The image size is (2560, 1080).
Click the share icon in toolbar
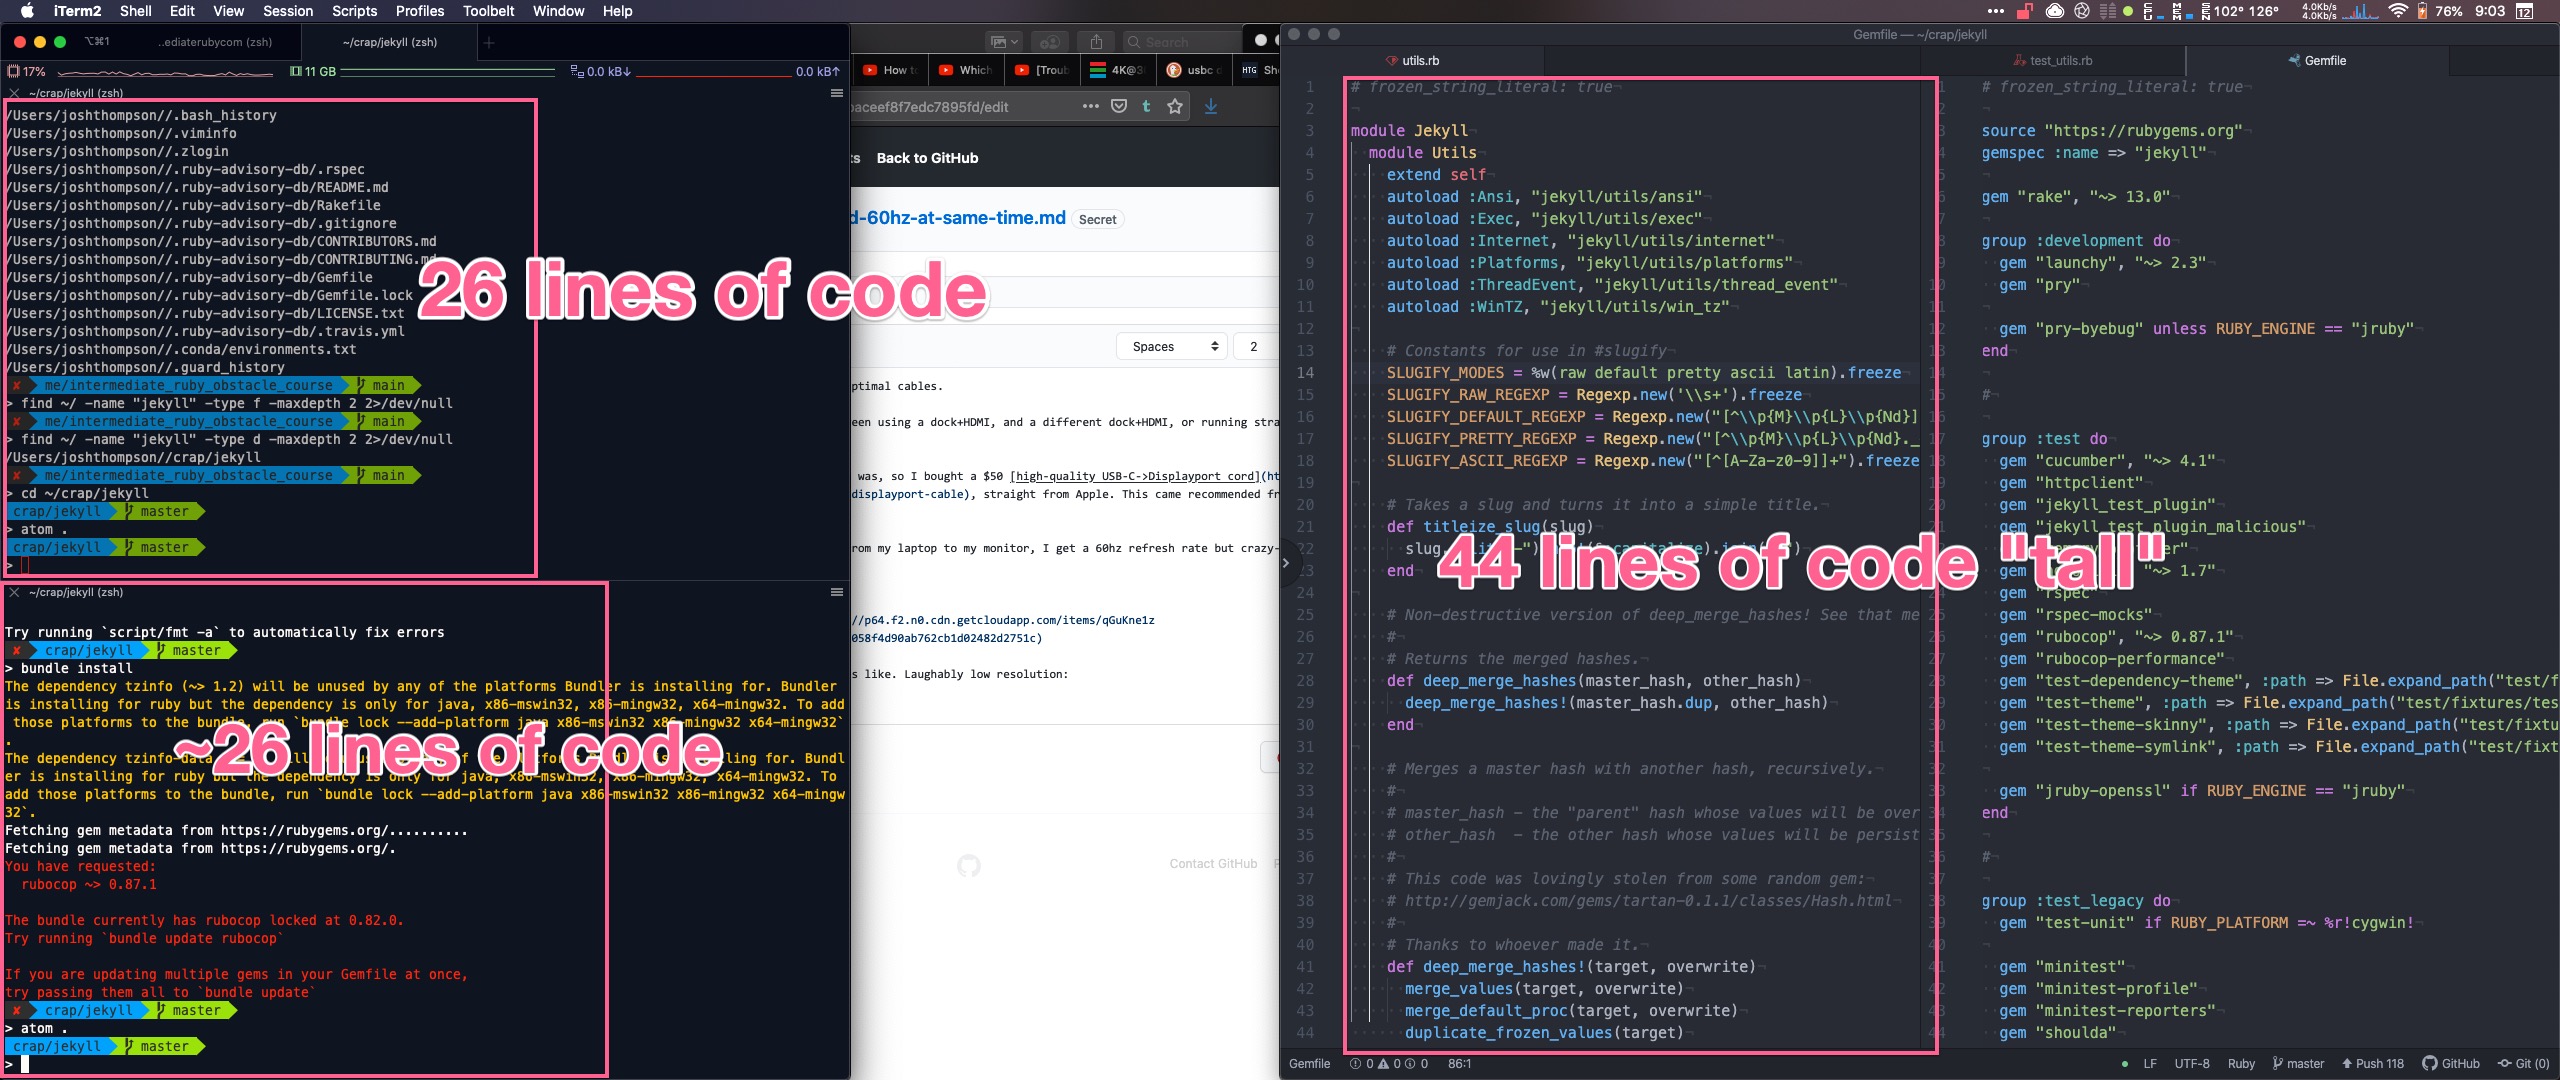(1096, 42)
